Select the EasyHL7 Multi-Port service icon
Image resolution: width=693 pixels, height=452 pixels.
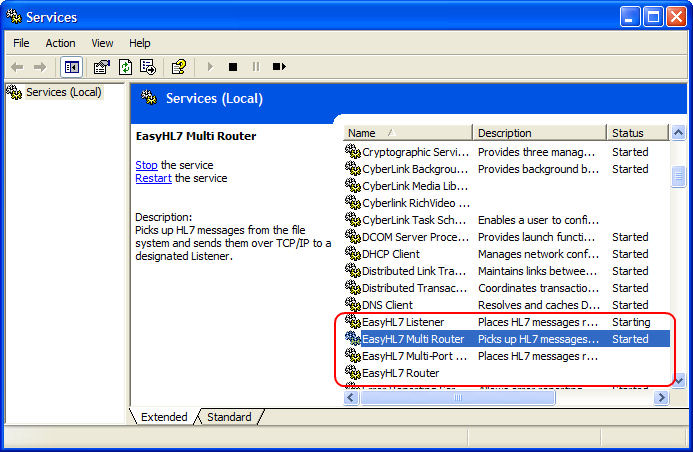(353, 356)
